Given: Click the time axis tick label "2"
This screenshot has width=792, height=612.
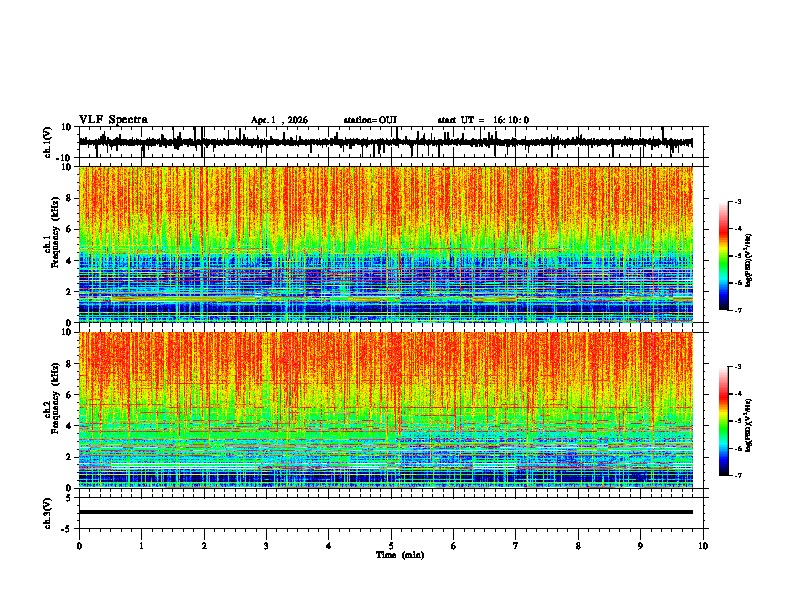Looking at the screenshot, I should (204, 546).
